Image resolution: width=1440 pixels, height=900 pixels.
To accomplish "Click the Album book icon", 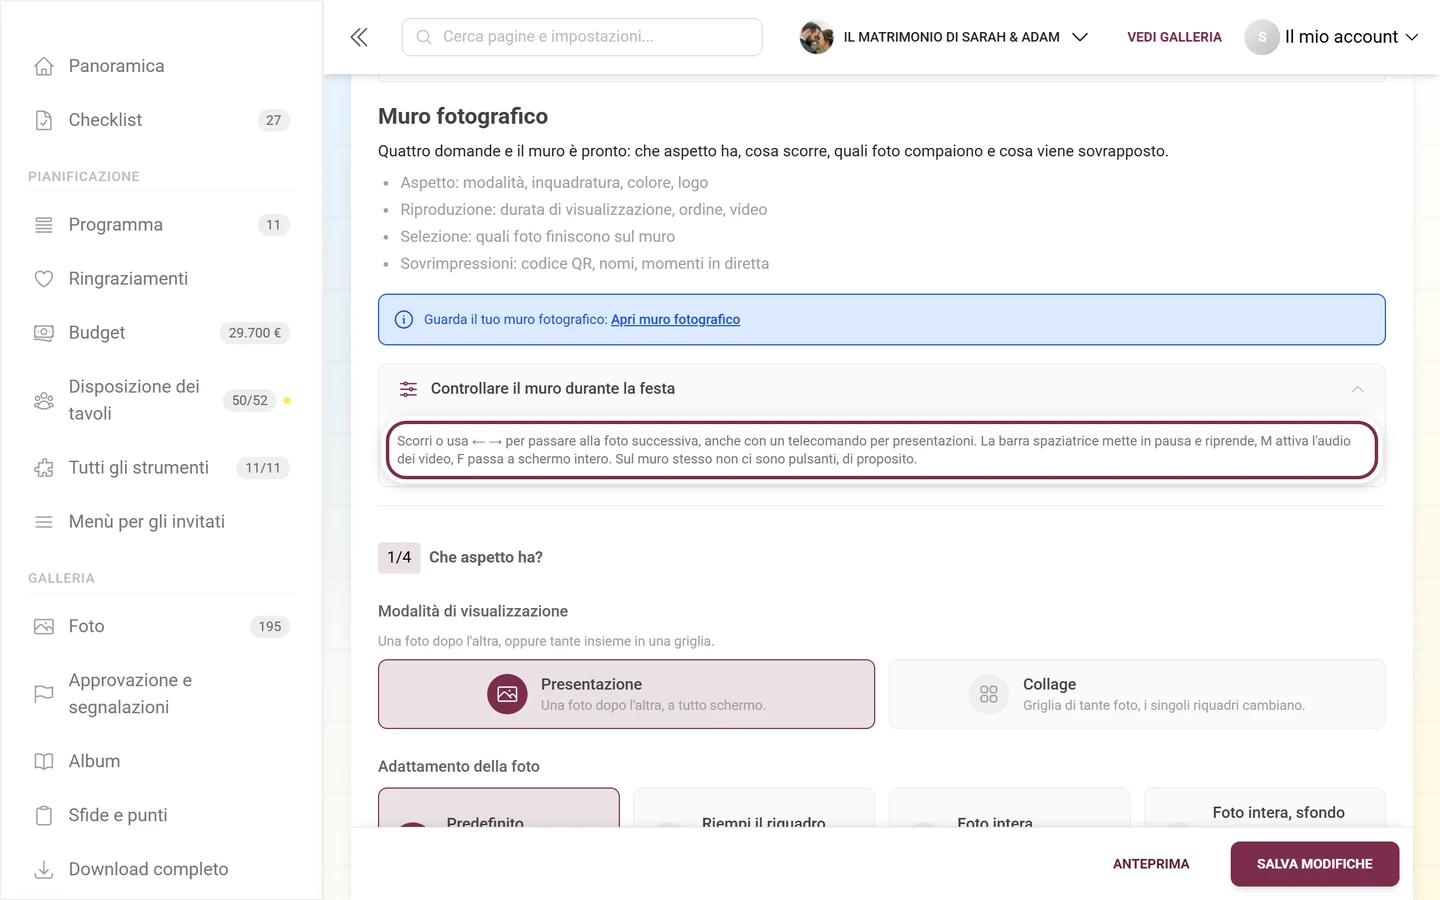I will tap(44, 762).
